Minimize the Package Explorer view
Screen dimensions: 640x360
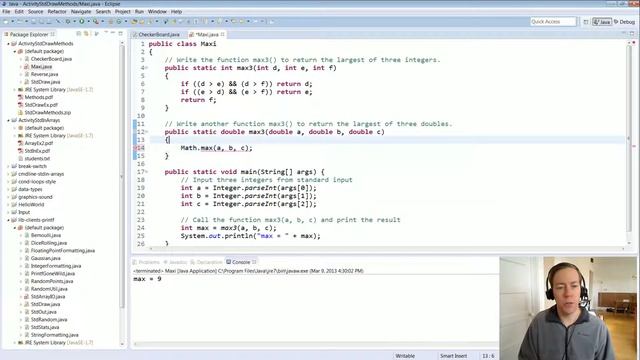pyautogui.click(x=113, y=33)
